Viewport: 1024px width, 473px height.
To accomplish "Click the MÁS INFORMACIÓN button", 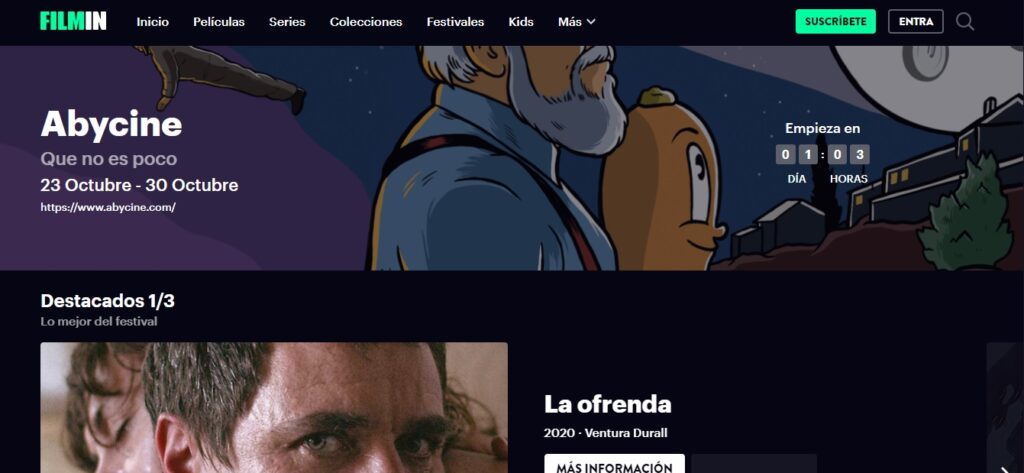I will (615, 464).
